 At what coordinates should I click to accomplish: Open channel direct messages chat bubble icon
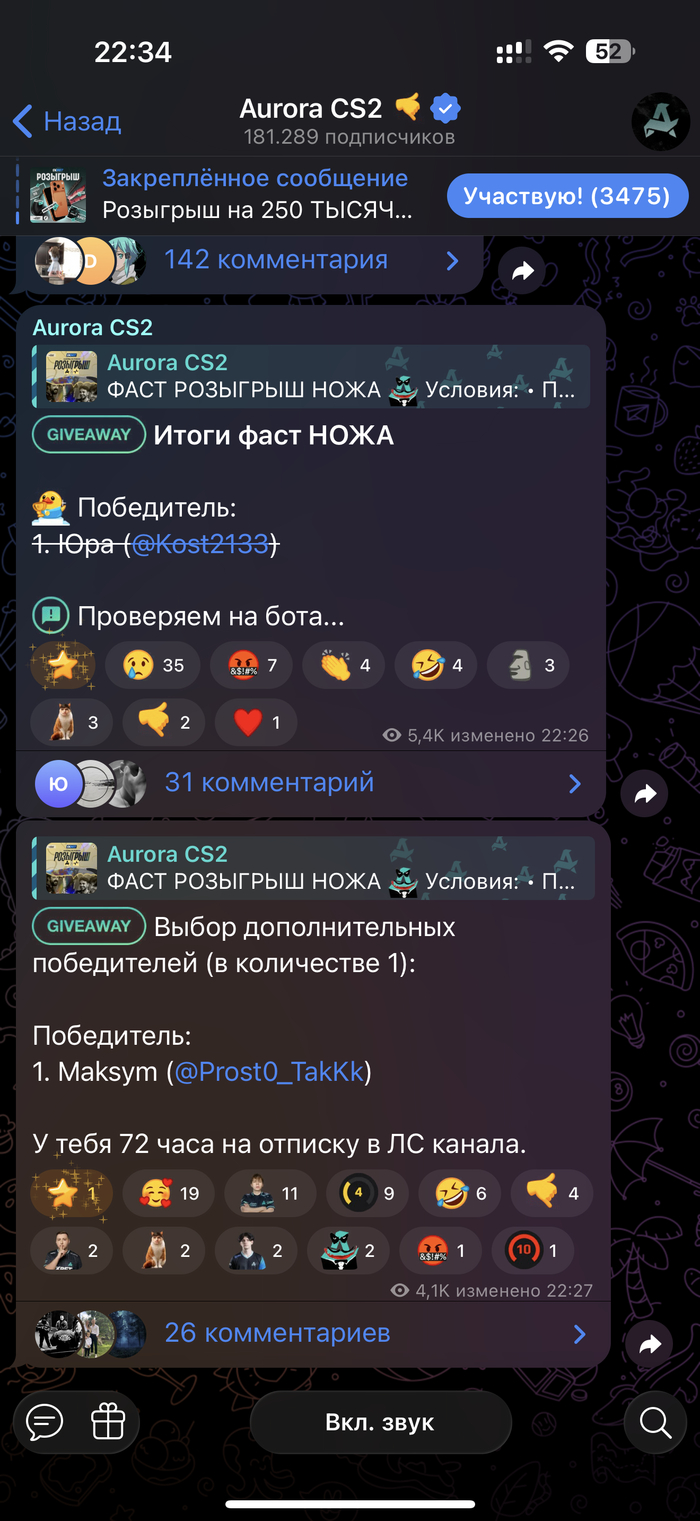coord(45,1421)
